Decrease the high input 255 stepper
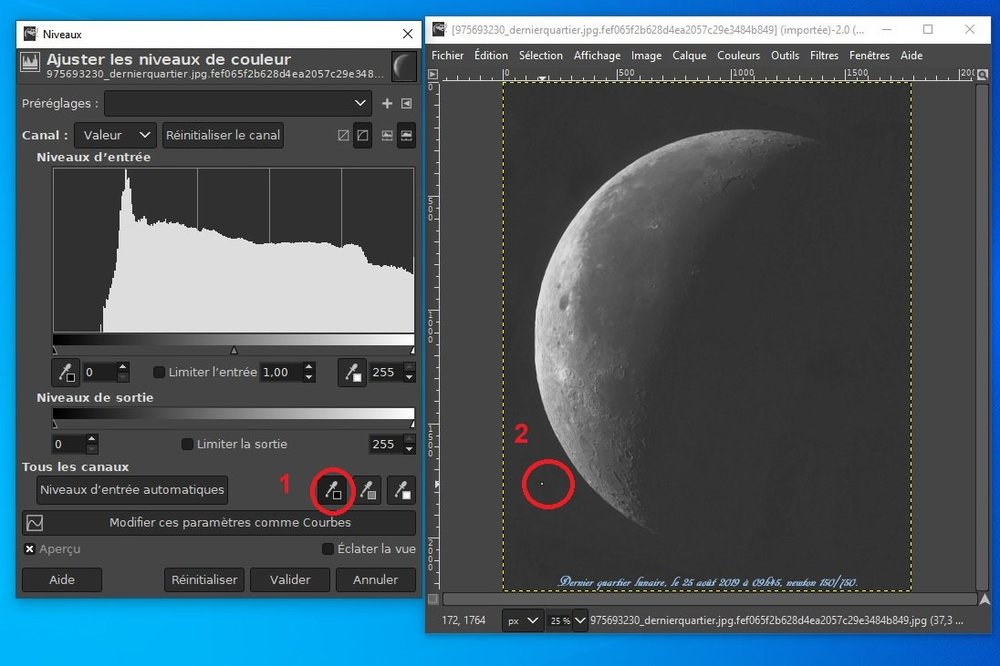Image resolution: width=1000 pixels, height=666 pixels. point(409,378)
